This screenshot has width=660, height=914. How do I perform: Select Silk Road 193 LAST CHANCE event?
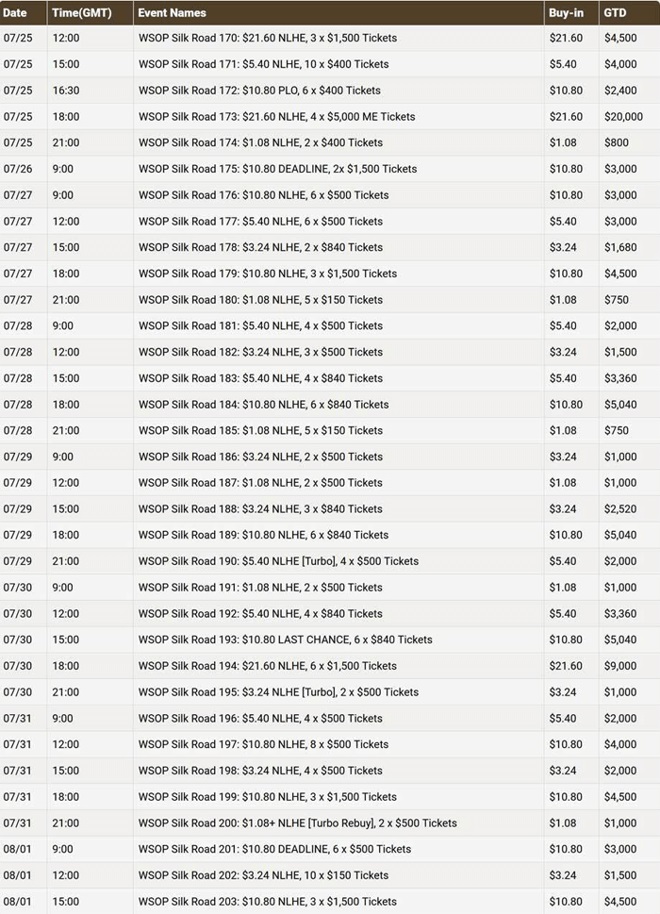[285, 639]
